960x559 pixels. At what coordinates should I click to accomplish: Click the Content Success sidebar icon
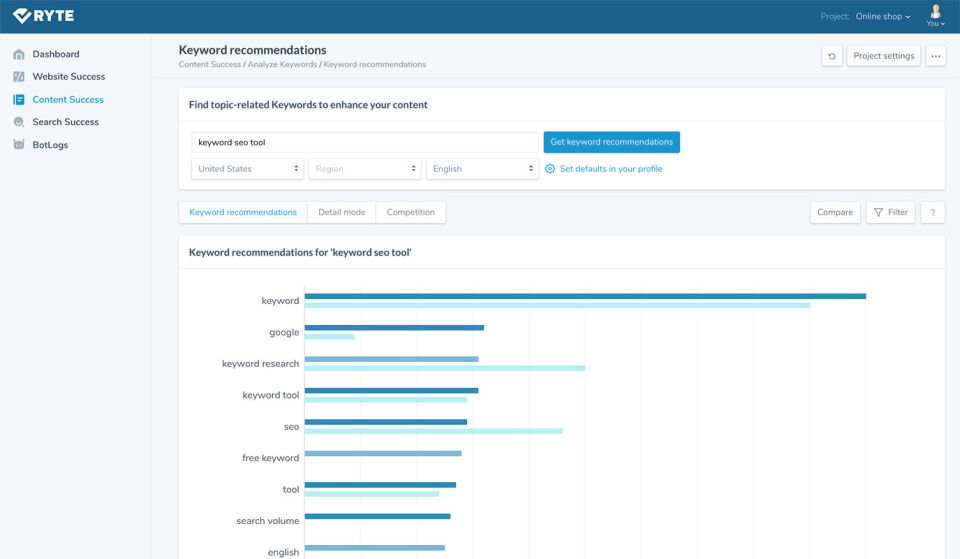19,100
